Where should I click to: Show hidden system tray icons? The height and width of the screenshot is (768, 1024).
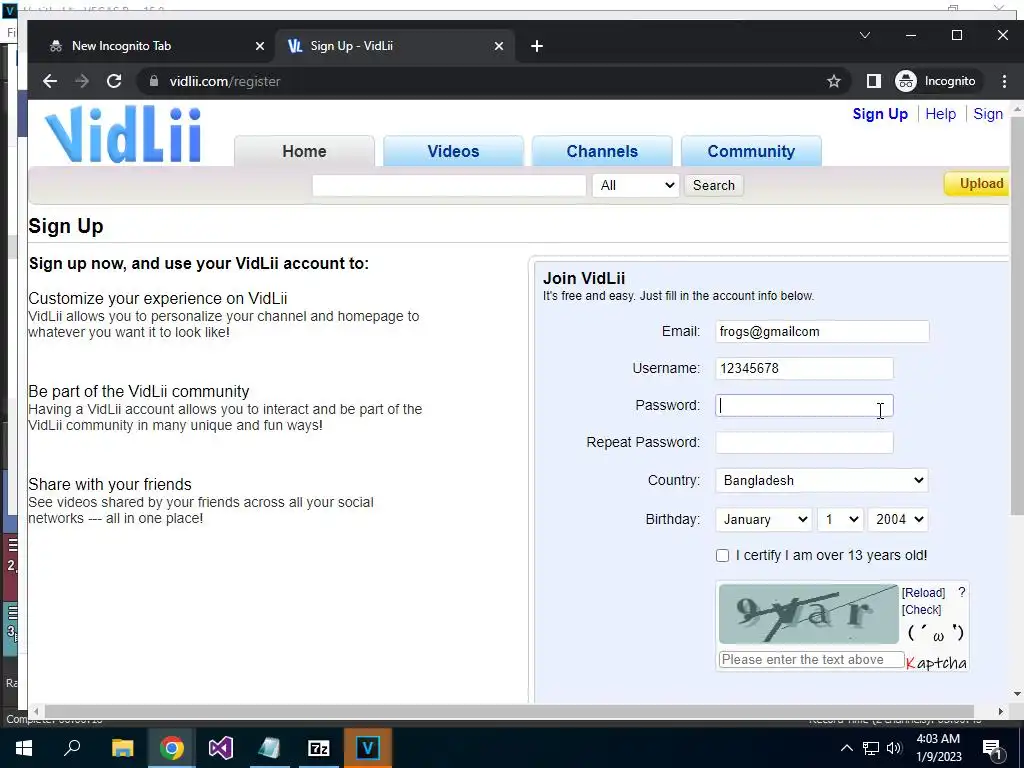[x=846, y=748]
